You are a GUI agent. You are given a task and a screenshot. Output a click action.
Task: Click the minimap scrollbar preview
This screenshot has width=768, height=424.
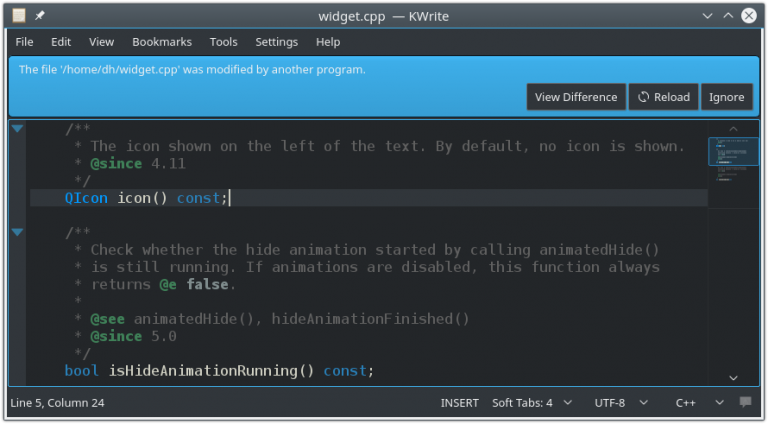pyautogui.click(x=732, y=160)
